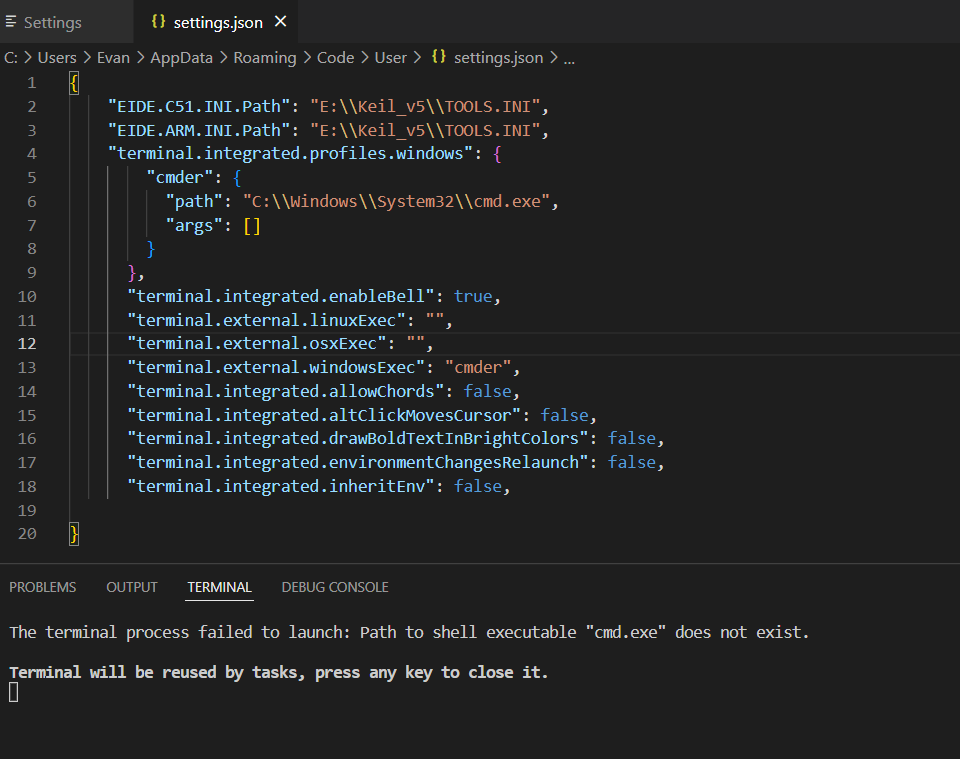Click the true value of enableBell
960x759 pixels.
472,296
